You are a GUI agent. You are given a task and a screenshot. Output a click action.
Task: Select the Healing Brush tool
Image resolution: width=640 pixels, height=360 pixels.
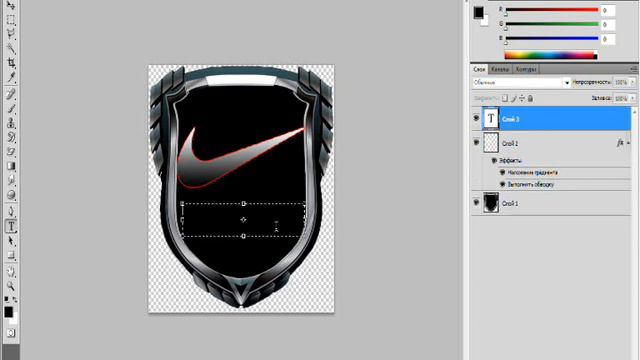click(11, 94)
